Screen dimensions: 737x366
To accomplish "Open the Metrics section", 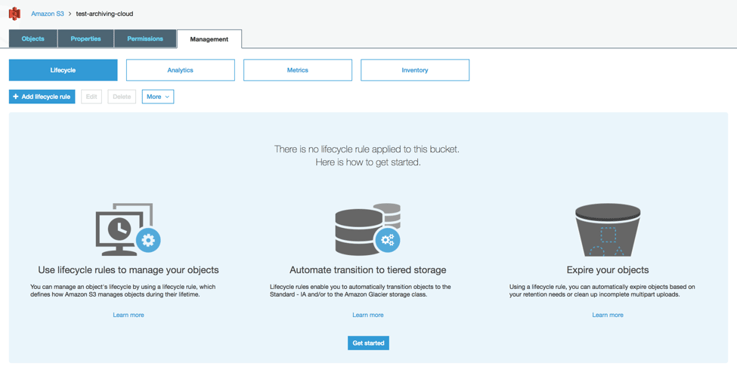I will tap(298, 70).
